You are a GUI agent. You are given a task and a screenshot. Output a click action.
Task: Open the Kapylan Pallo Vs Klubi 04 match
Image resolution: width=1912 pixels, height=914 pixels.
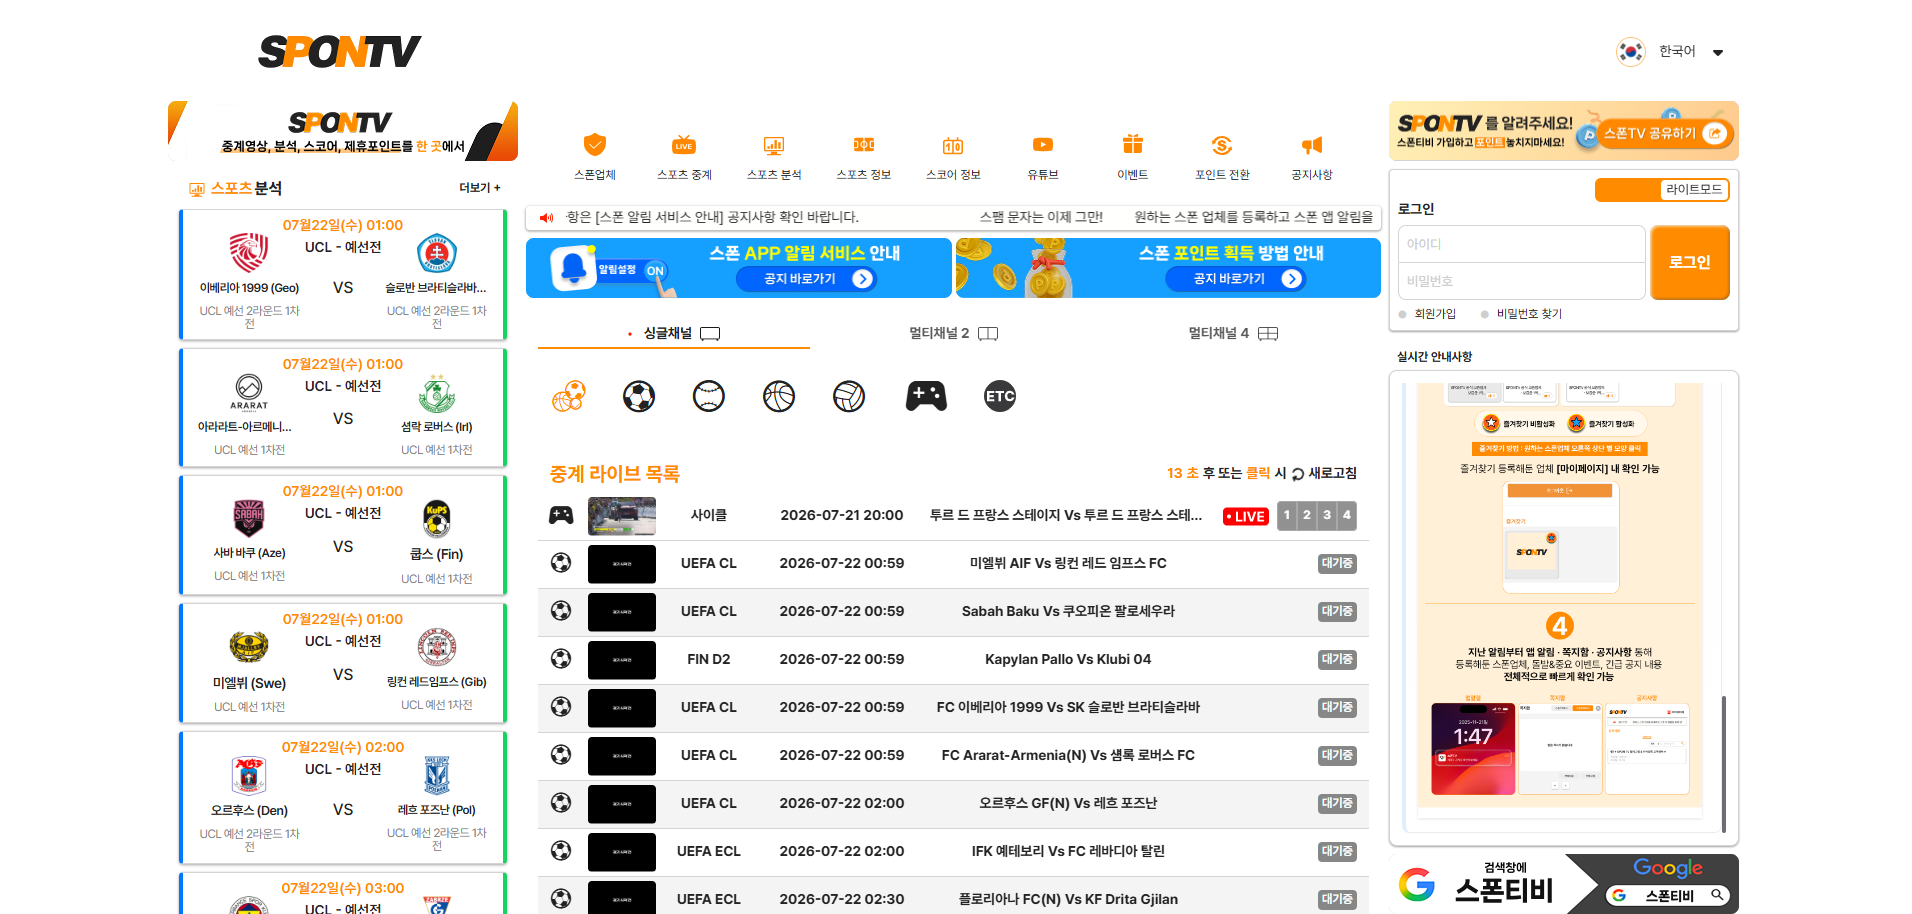point(1068,659)
